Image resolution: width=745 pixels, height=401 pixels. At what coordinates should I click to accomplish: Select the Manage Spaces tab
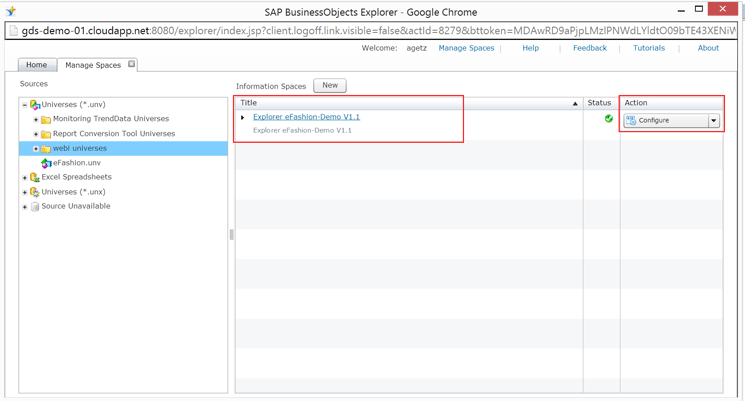tap(93, 65)
